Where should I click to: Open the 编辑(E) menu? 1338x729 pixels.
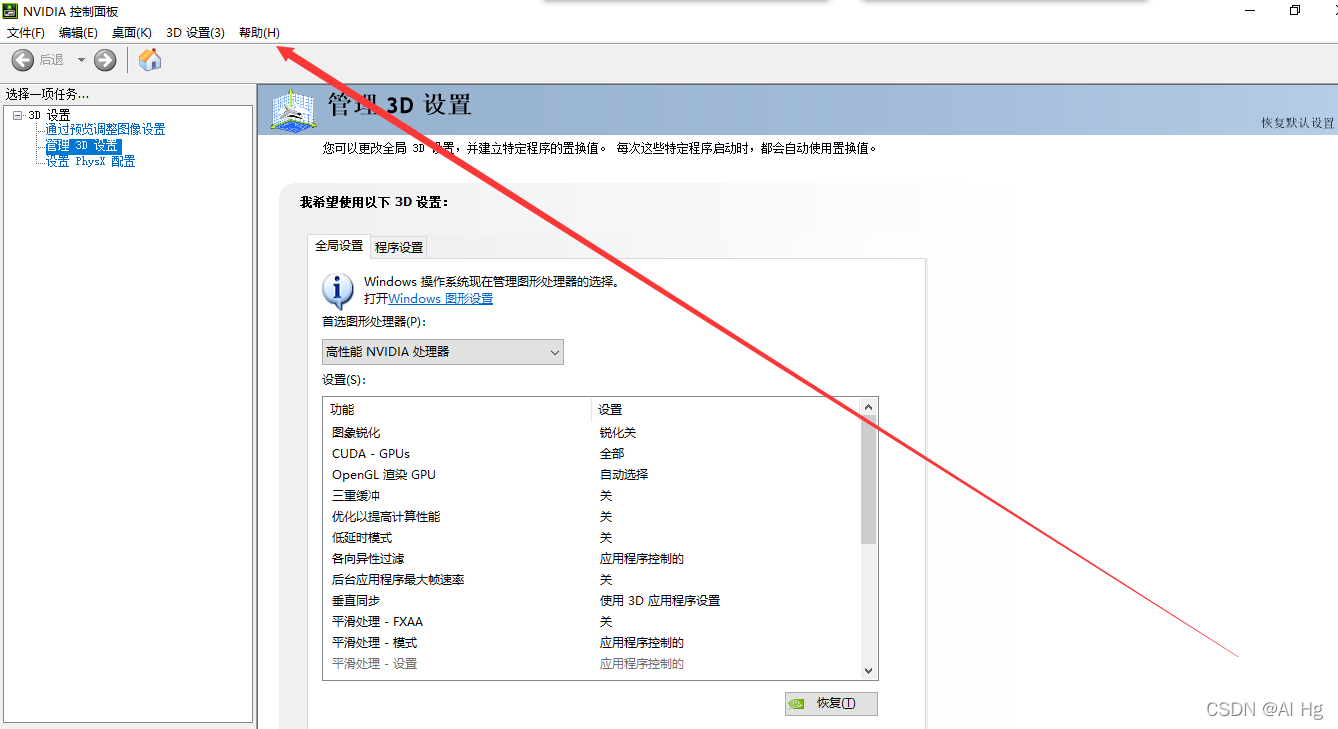[78, 33]
